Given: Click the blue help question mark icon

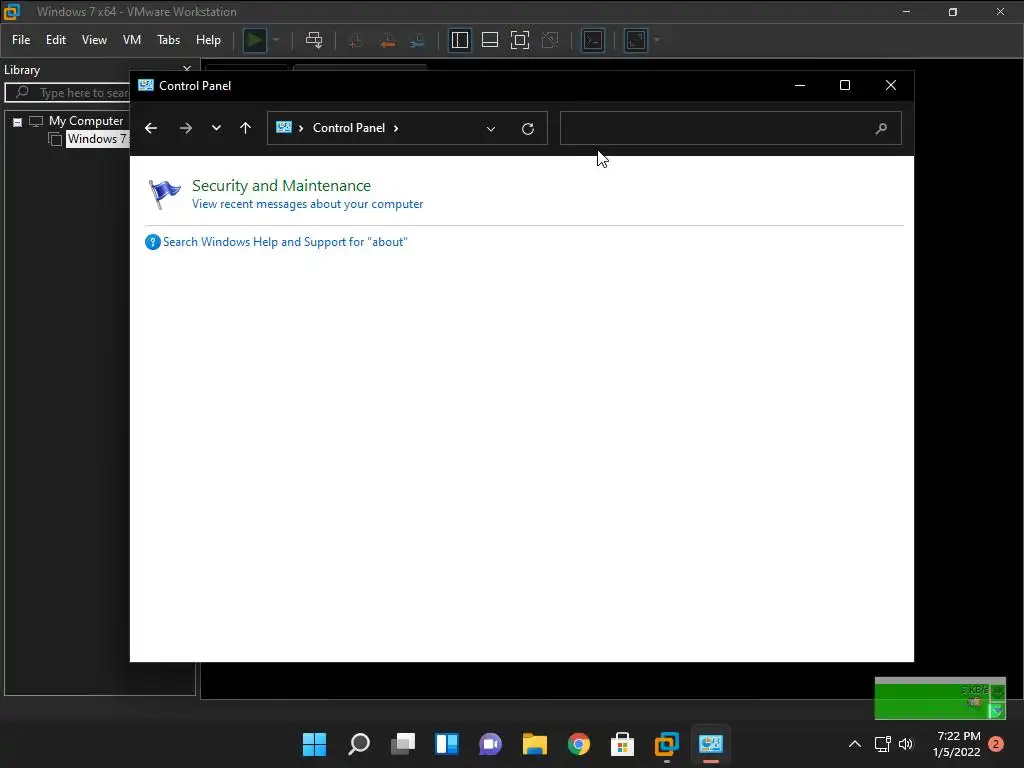Looking at the screenshot, I should coord(153,242).
